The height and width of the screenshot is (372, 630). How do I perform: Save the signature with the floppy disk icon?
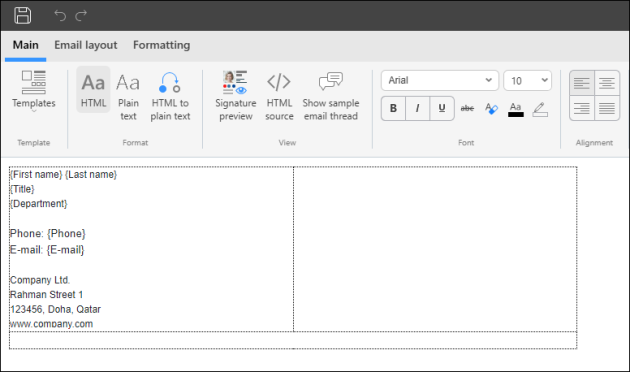tap(22, 16)
